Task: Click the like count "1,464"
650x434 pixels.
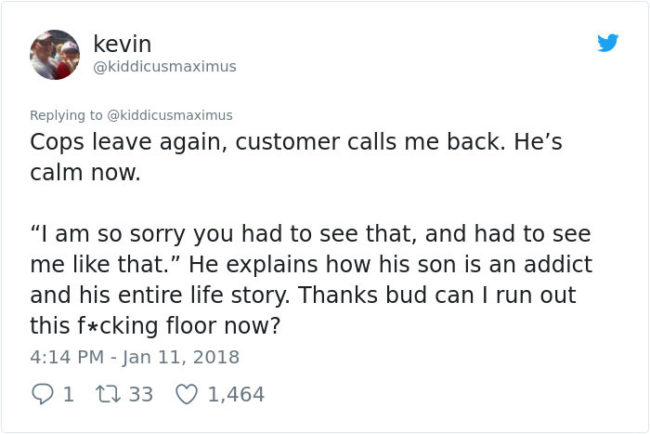Action: click(235, 394)
